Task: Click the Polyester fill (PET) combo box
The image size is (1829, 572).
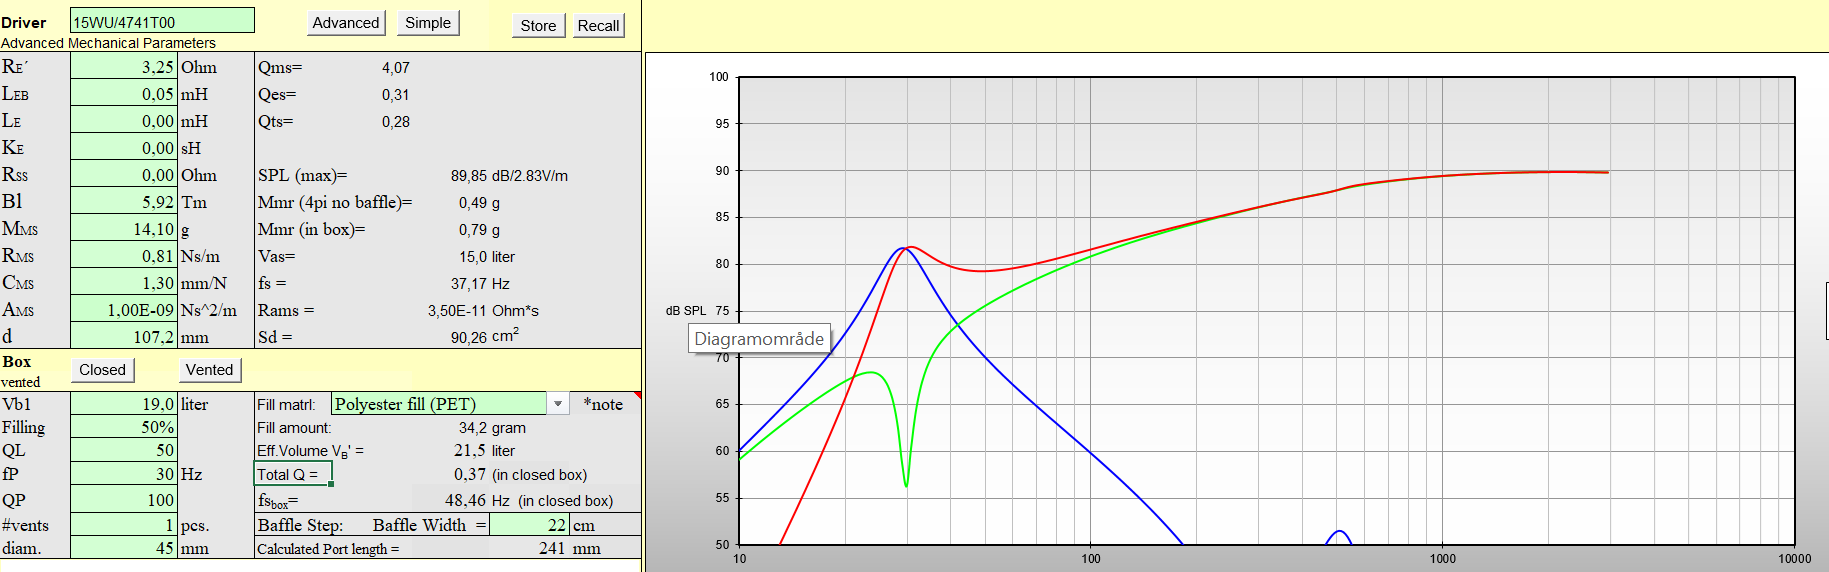Action: click(x=438, y=404)
